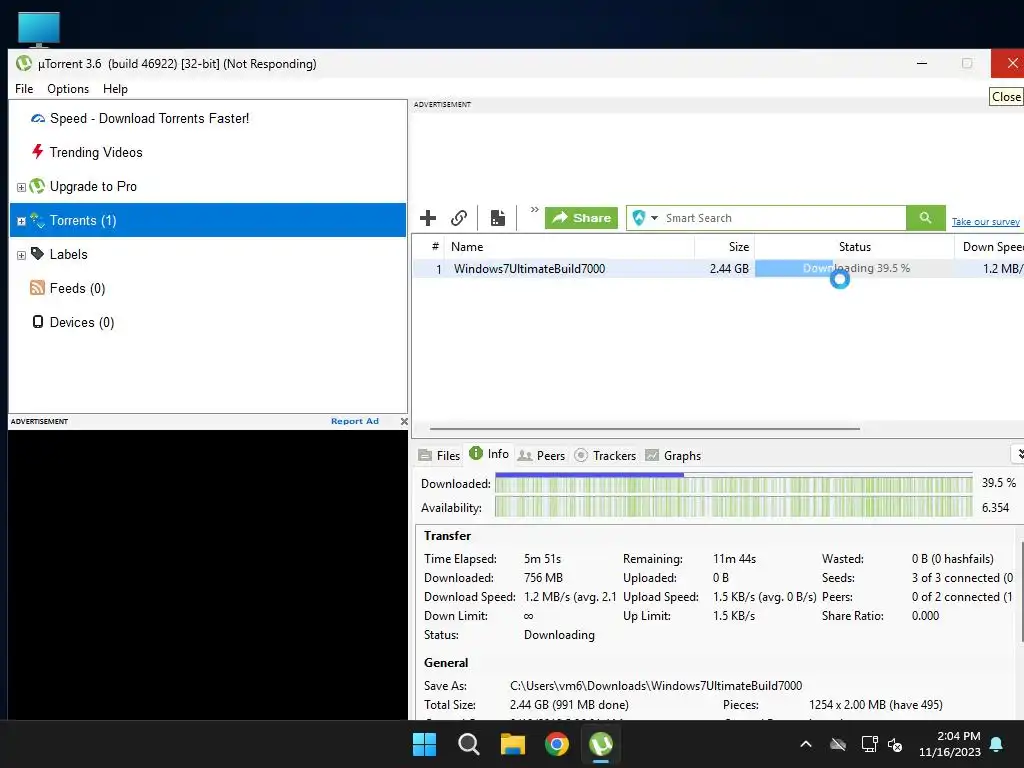Click the uTorrent logo in title bar
This screenshot has height=768, width=1024.
coord(24,63)
